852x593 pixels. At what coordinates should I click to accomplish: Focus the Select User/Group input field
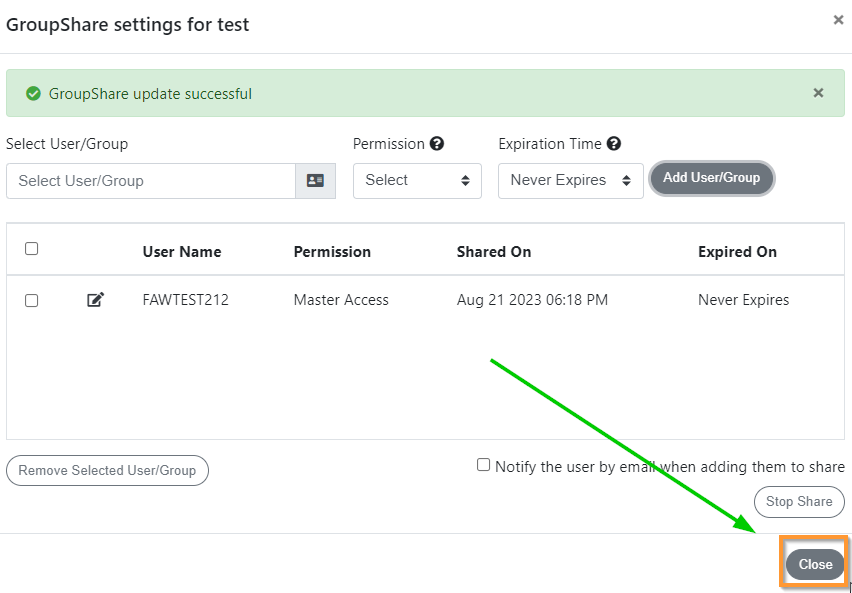151,180
